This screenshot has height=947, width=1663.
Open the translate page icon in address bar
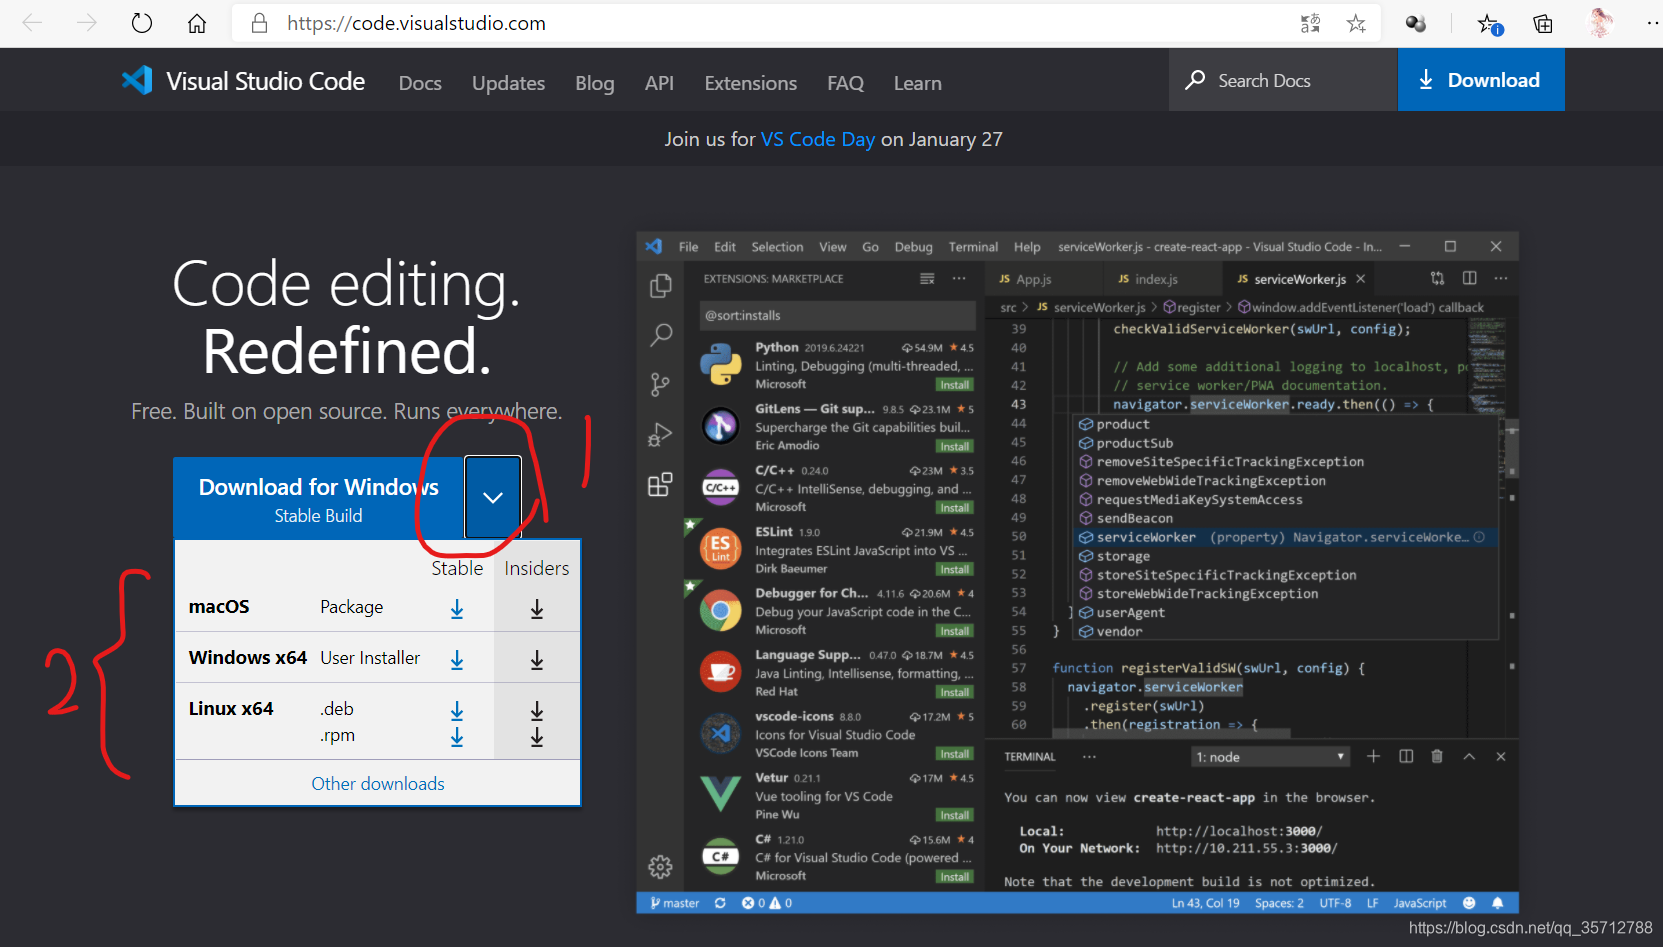click(x=1310, y=23)
